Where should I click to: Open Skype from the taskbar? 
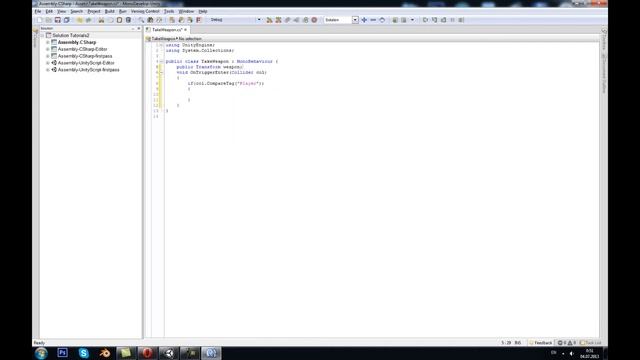click(84, 353)
